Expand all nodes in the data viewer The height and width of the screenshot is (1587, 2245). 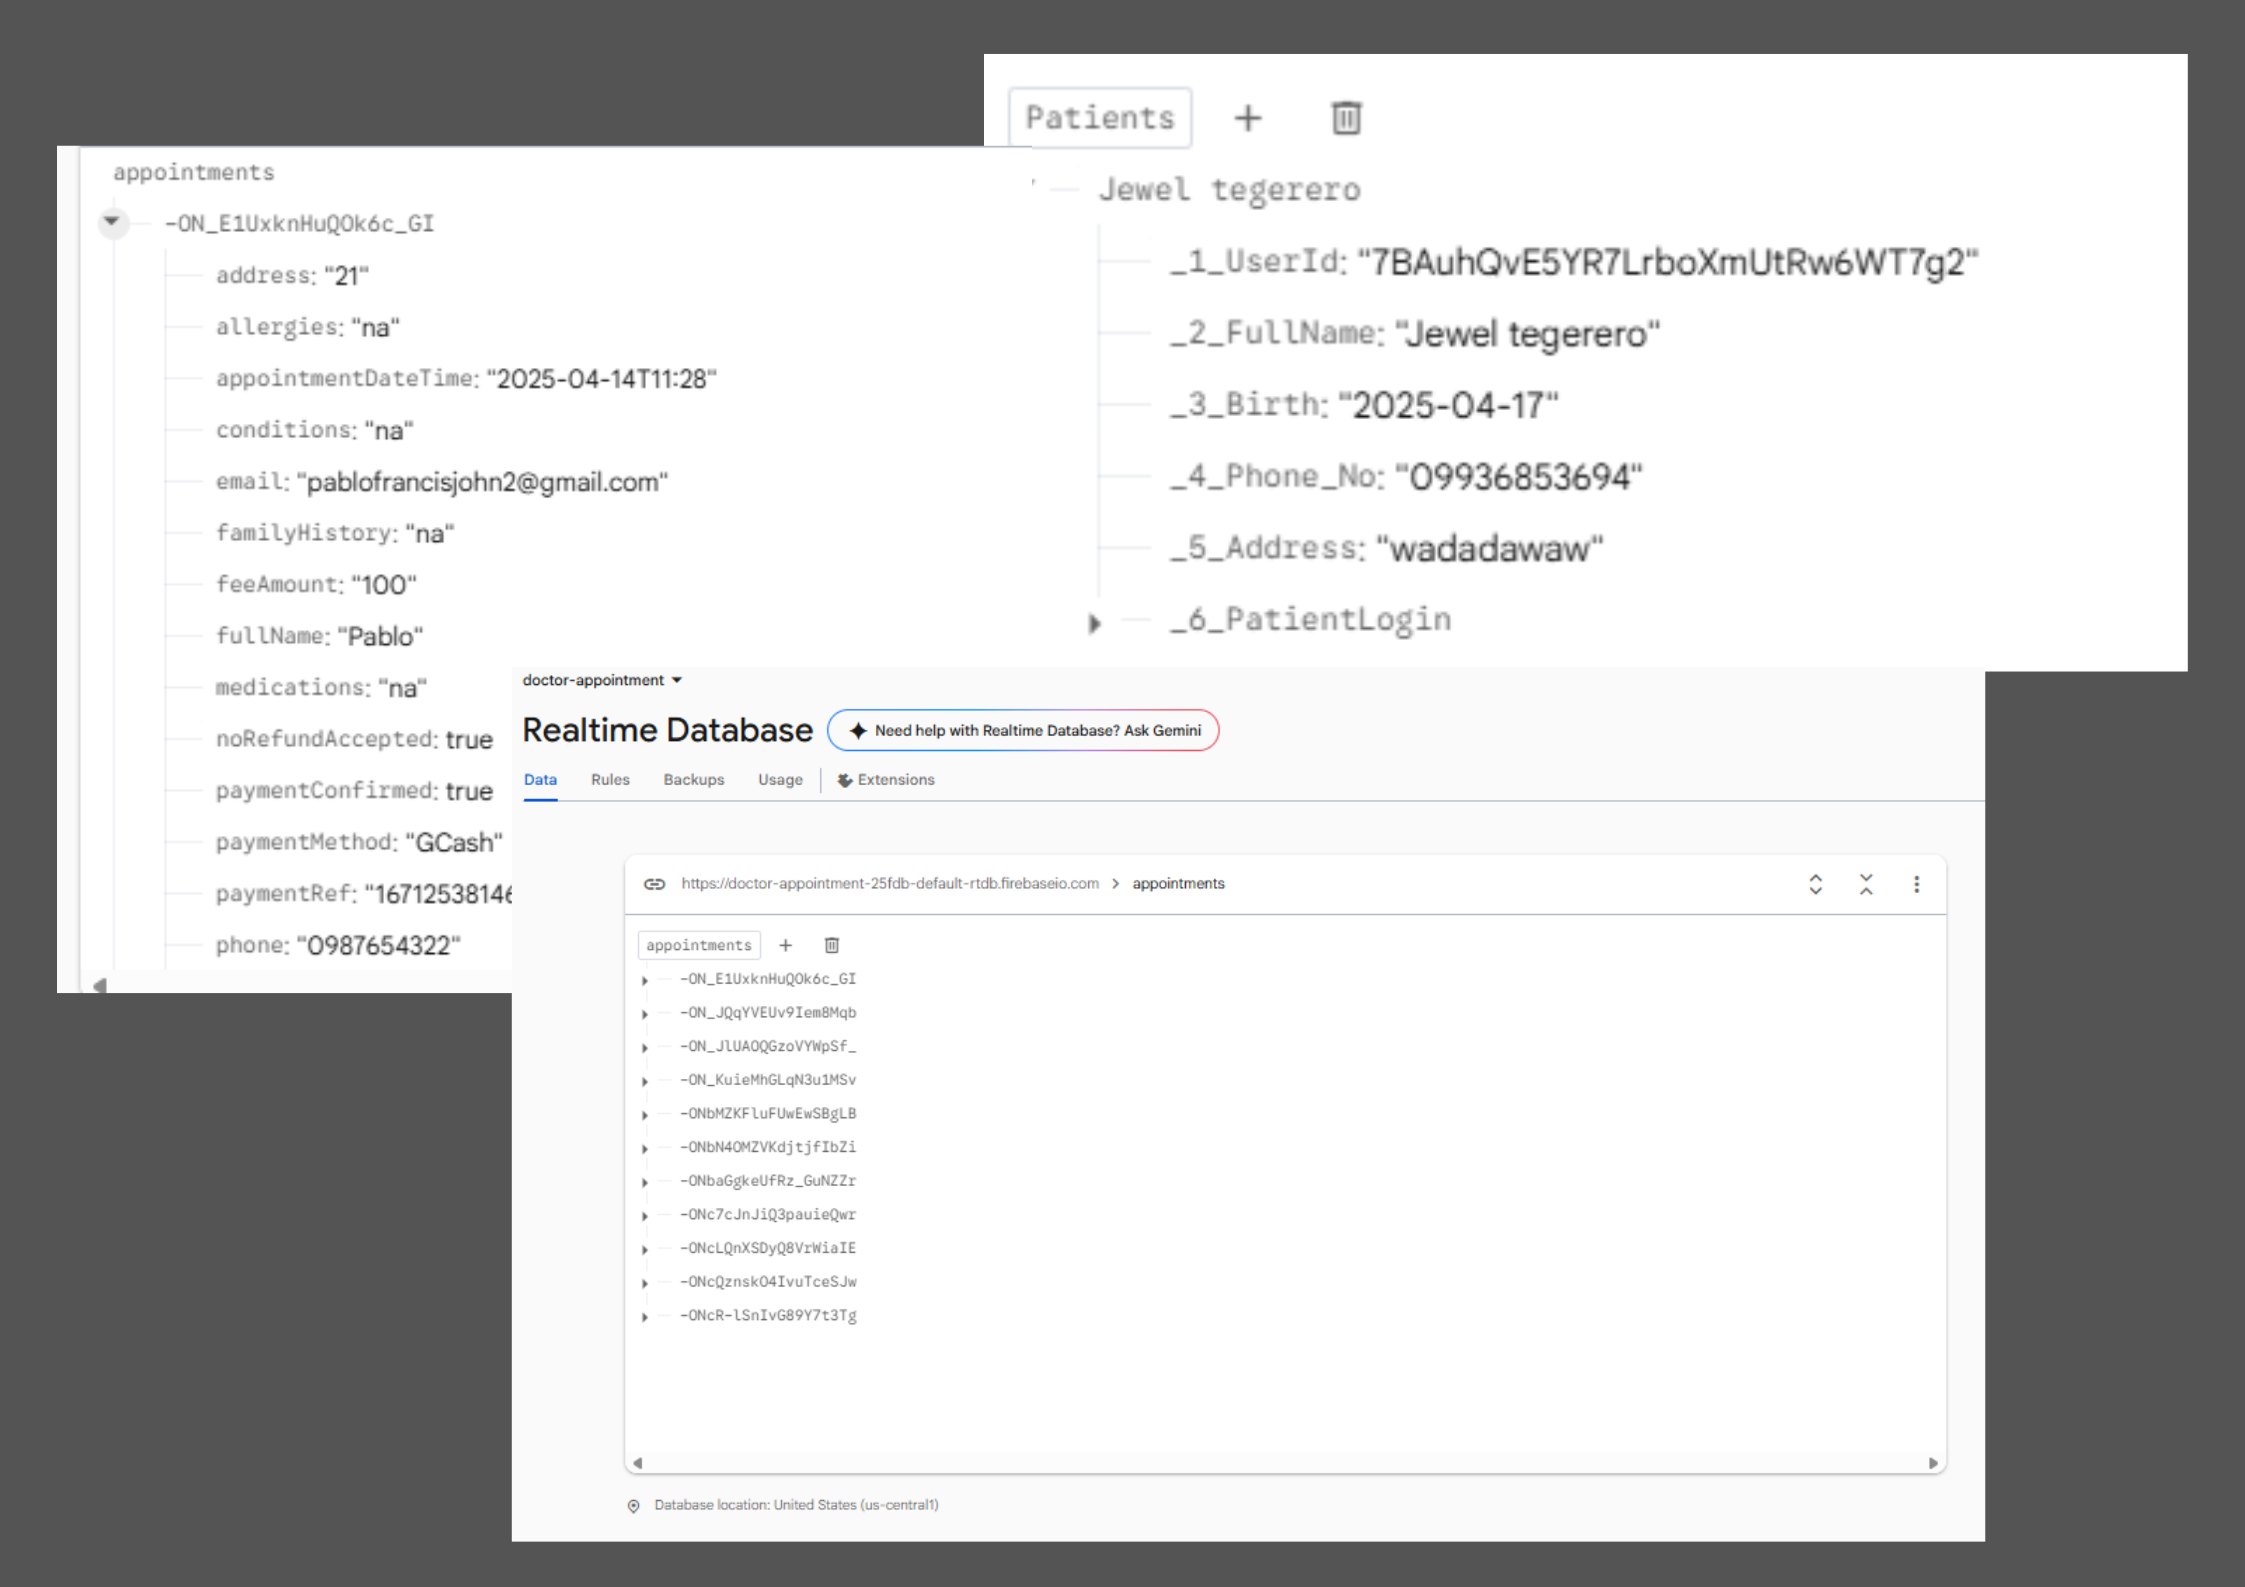point(1815,884)
